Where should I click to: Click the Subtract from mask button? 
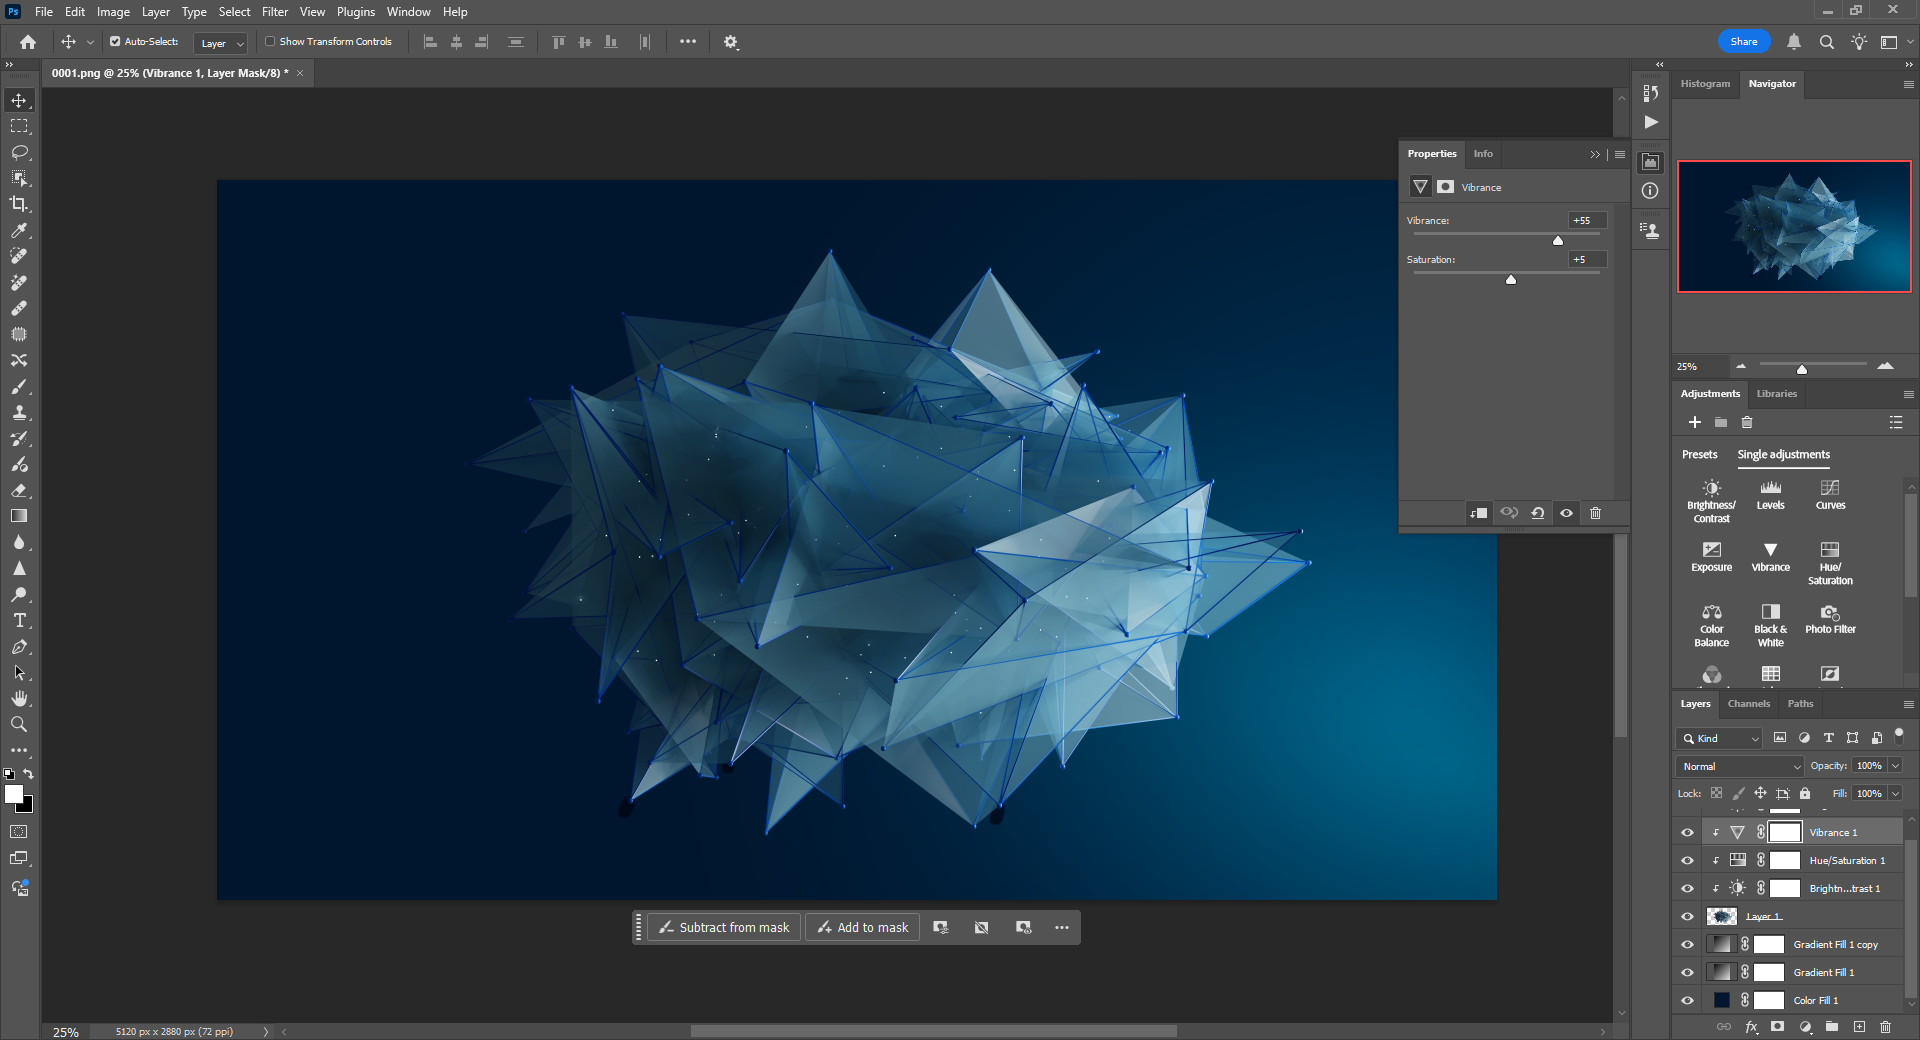(724, 928)
